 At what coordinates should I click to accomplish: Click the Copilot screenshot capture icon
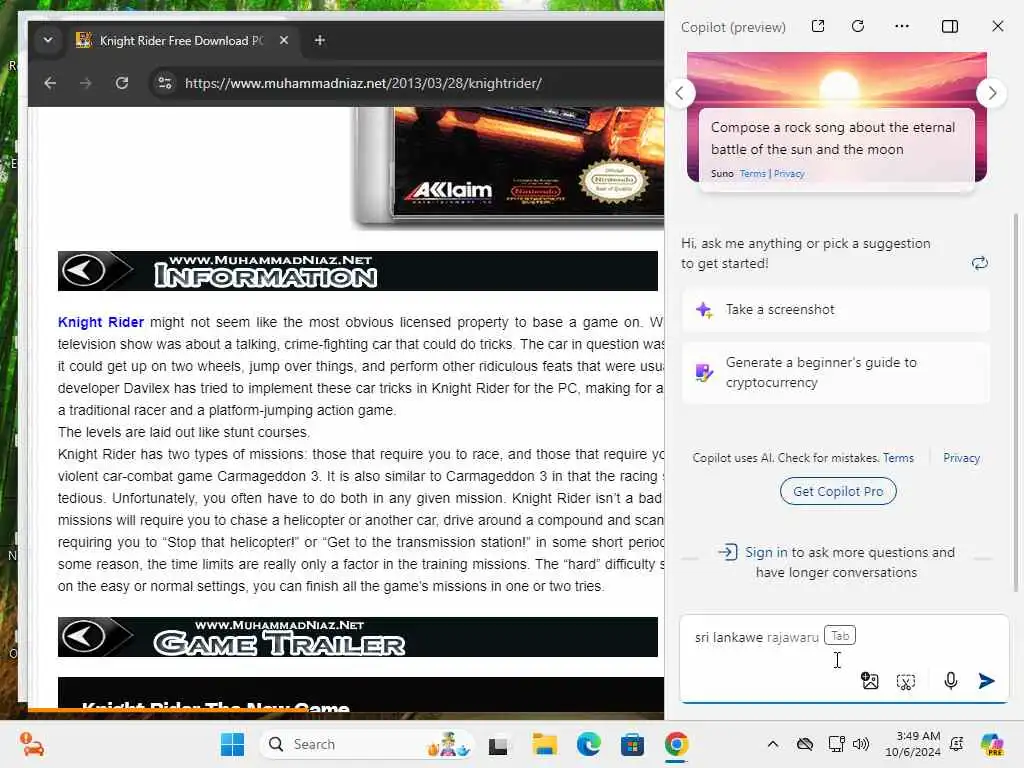point(906,682)
